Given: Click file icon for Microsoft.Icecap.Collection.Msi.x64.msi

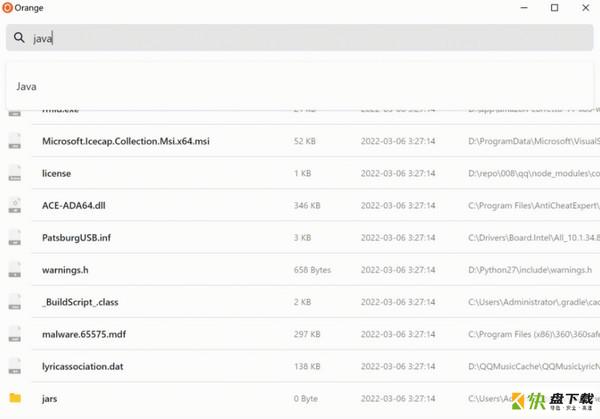Looking at the screenshot, I should 15,141.
